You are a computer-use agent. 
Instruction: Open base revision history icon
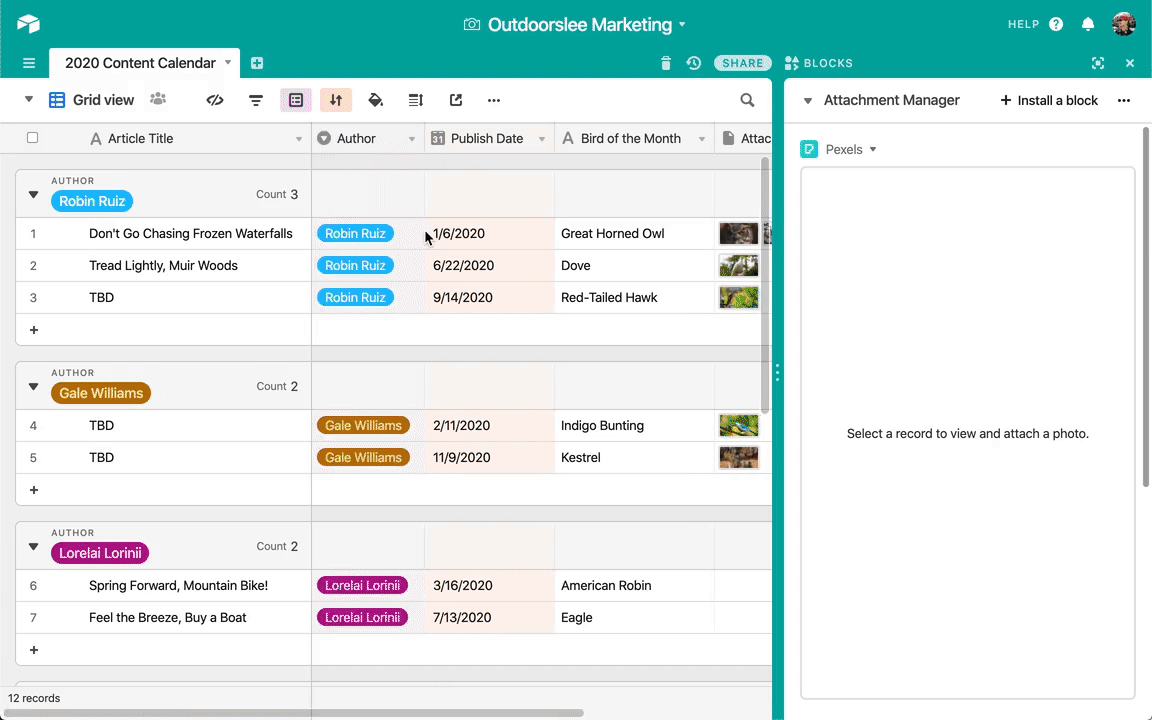click(x=694, y=63)
